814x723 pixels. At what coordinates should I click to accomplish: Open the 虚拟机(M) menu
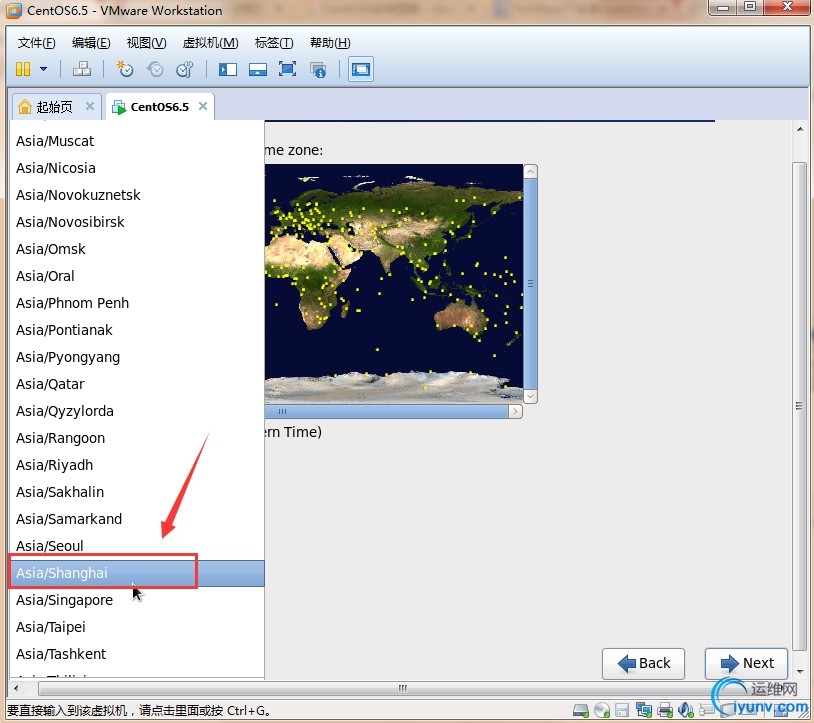click(211, 43)
